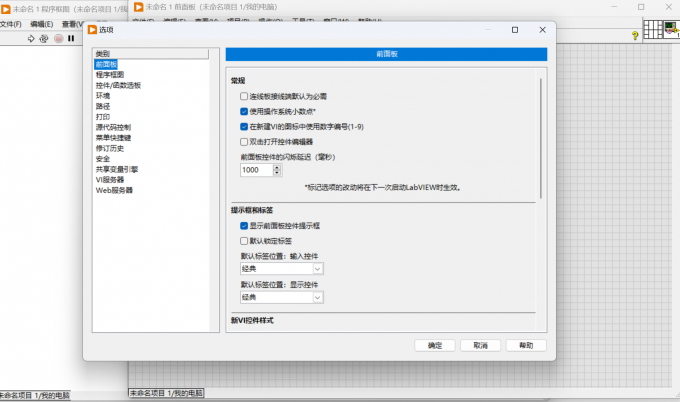
Task: Open 文件(F) menu in block diagram window
Action: click(x=11, y=24)
